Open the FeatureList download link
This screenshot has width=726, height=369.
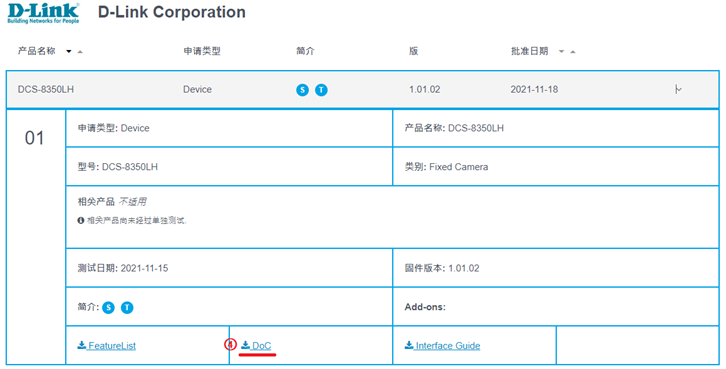point(112,345)
